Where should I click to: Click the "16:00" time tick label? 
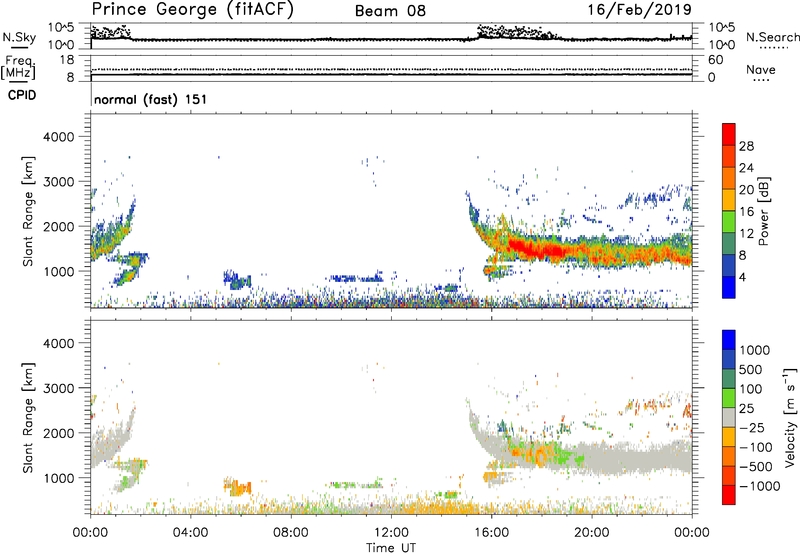pyautogui.click(x=491, y=533)
